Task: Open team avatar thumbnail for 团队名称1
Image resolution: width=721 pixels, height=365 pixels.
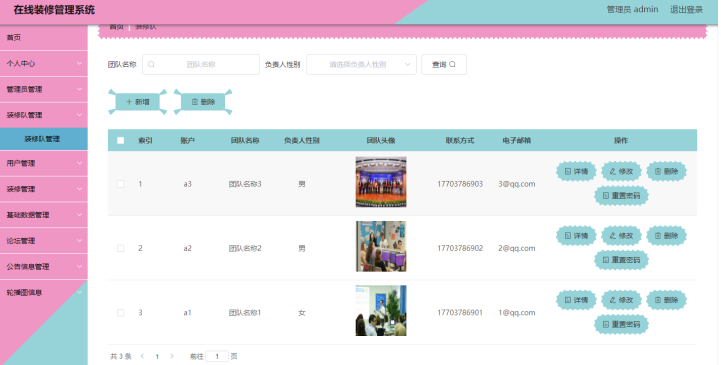Action: coord(381,311)
